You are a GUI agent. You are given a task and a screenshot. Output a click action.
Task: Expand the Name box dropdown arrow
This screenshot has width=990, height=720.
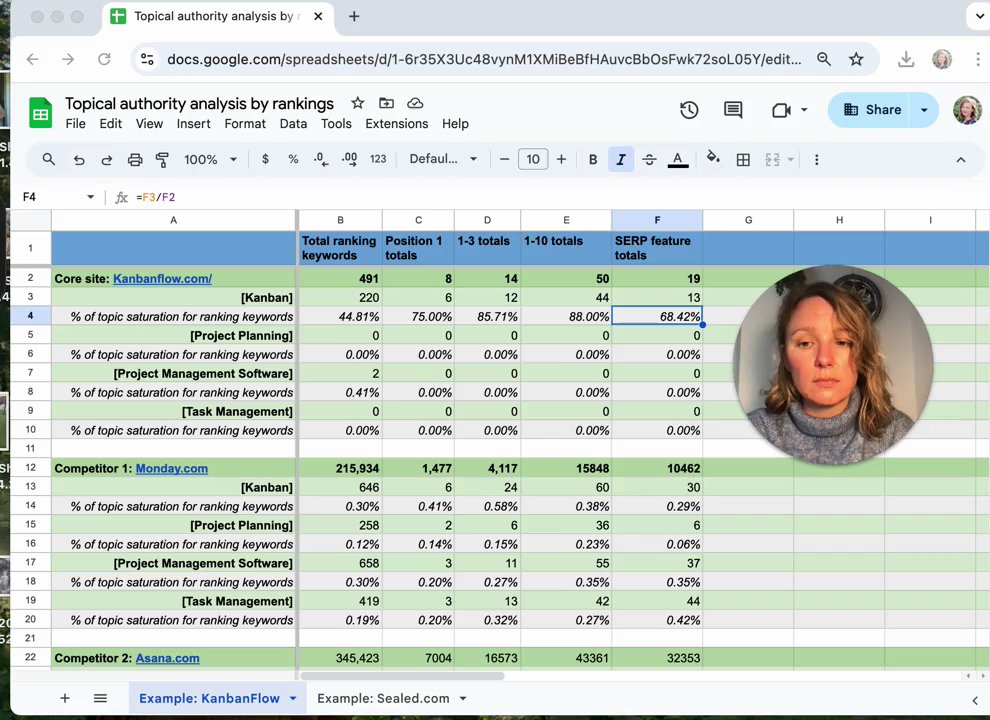pyautogui.click(x=90, y=197)
